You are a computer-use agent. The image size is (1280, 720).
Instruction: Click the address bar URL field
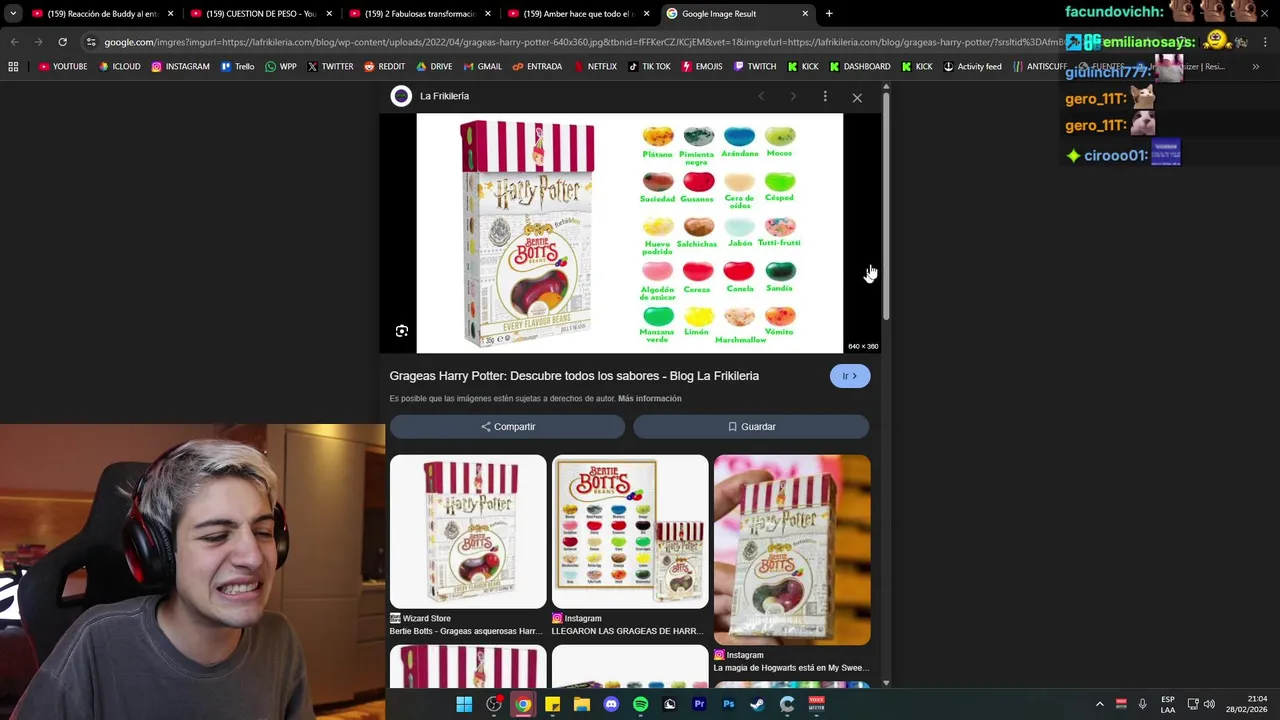click(580, 42)
